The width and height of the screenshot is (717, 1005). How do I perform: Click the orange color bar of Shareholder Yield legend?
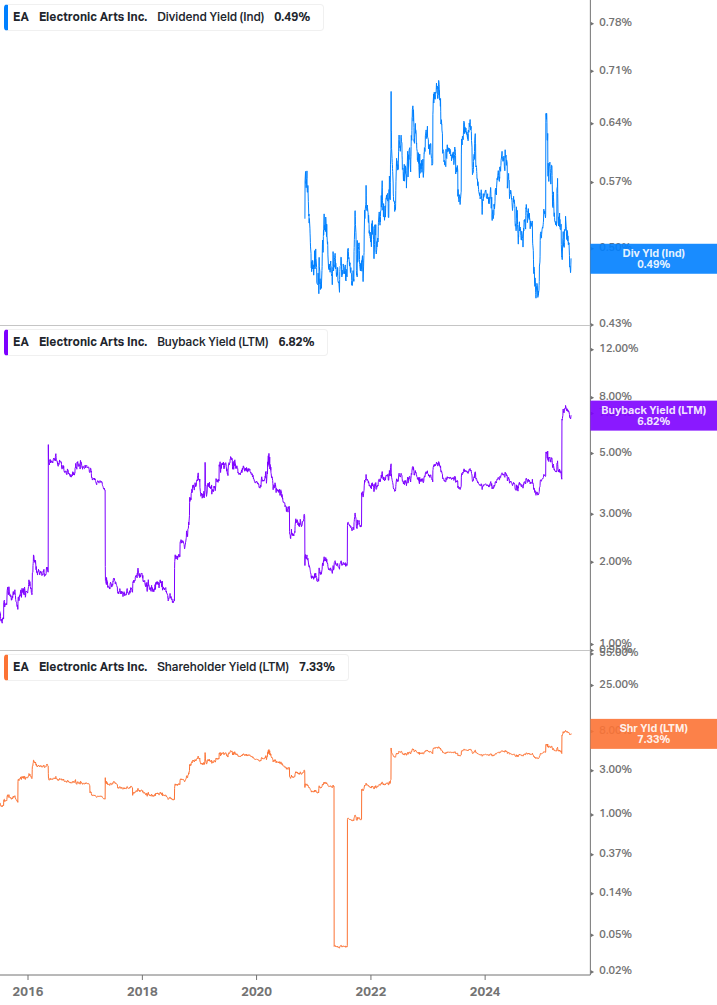tap(6, 667)
